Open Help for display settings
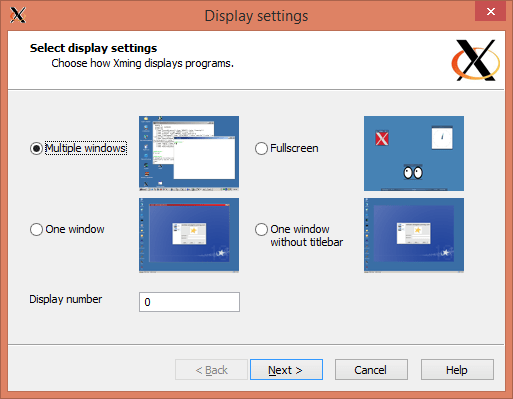Screen dimensions: 513x399 (x=457, y=370)
